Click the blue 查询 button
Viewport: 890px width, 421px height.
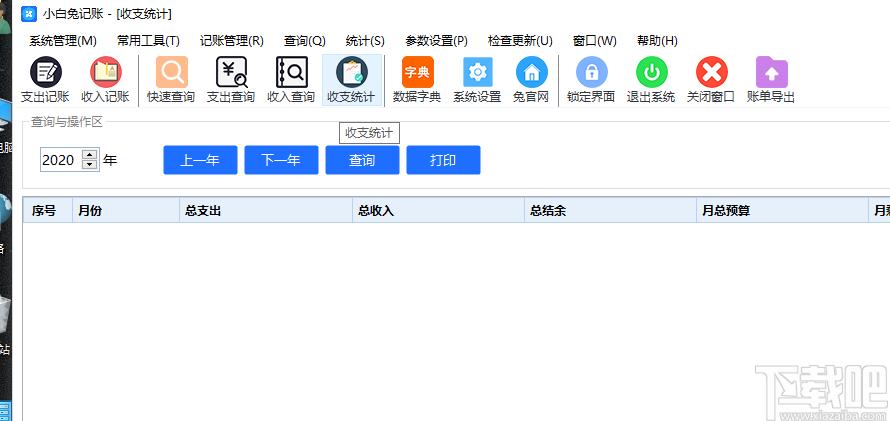coord(362,160)
